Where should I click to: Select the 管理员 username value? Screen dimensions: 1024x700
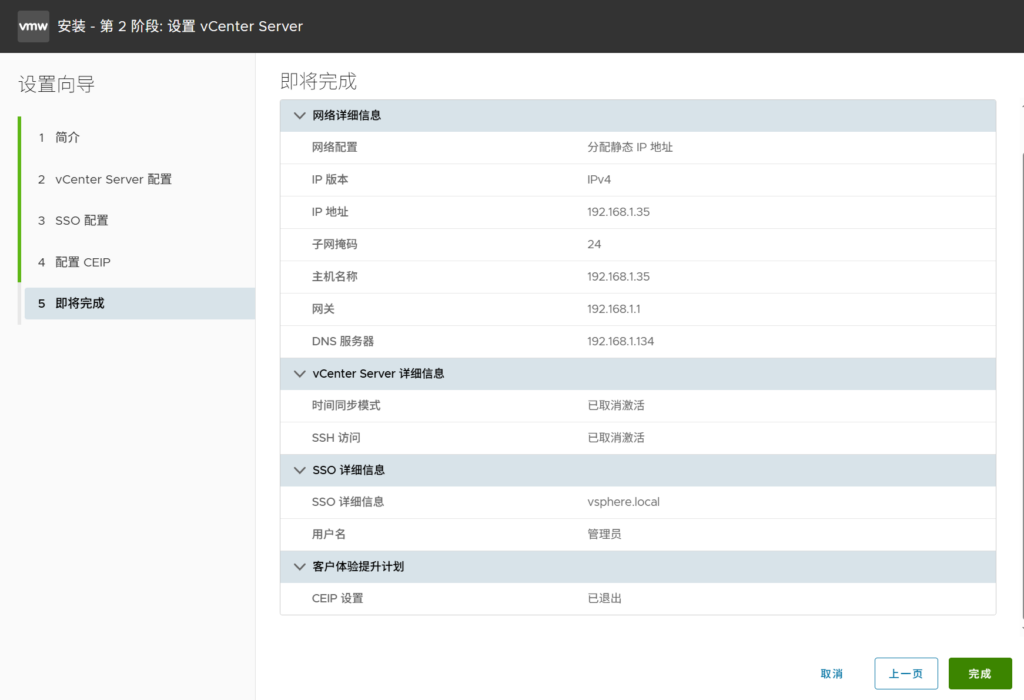click(604, 534)
